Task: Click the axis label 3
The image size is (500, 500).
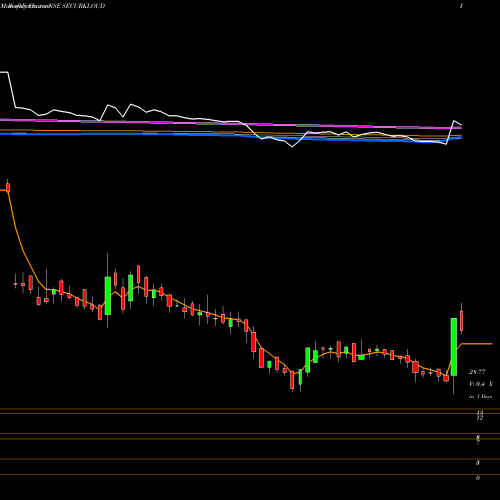Action: (478, 463)
